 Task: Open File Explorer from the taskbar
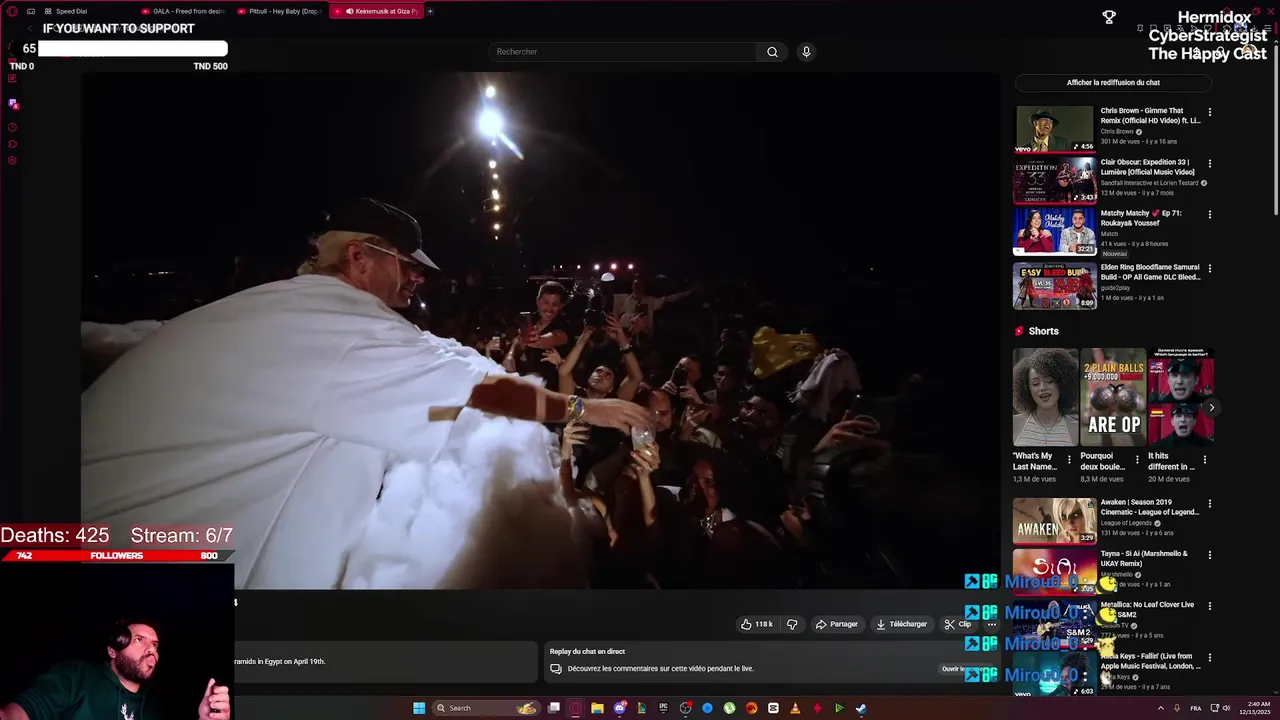click(597, 708)
